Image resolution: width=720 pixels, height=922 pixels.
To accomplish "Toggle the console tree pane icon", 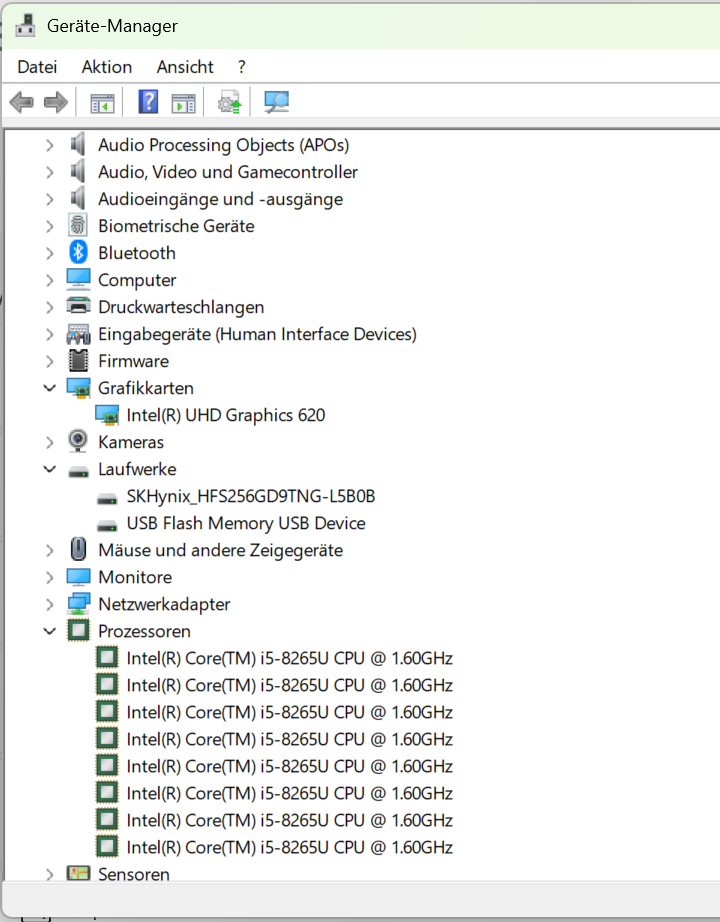I will (102, 103).
